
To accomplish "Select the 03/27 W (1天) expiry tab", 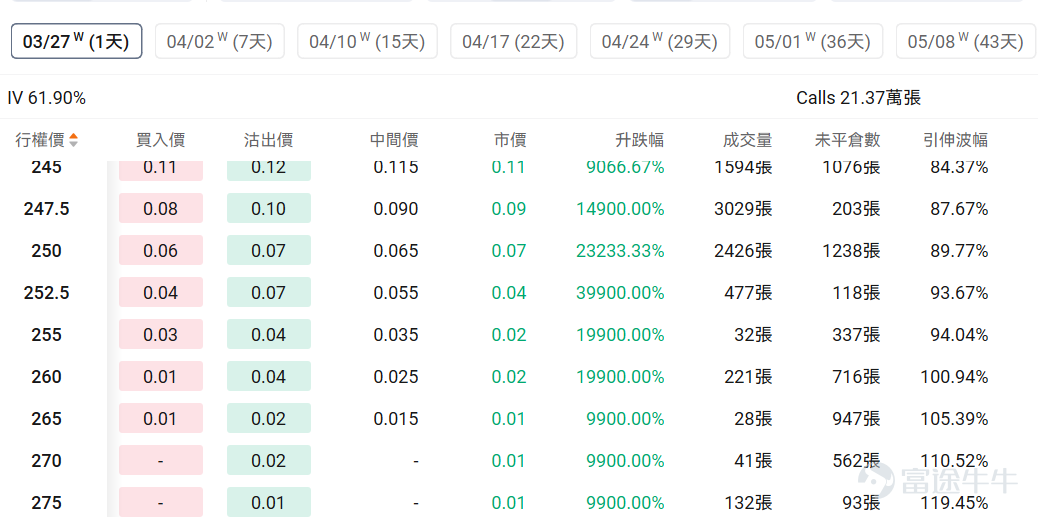I will coord(76,41).
